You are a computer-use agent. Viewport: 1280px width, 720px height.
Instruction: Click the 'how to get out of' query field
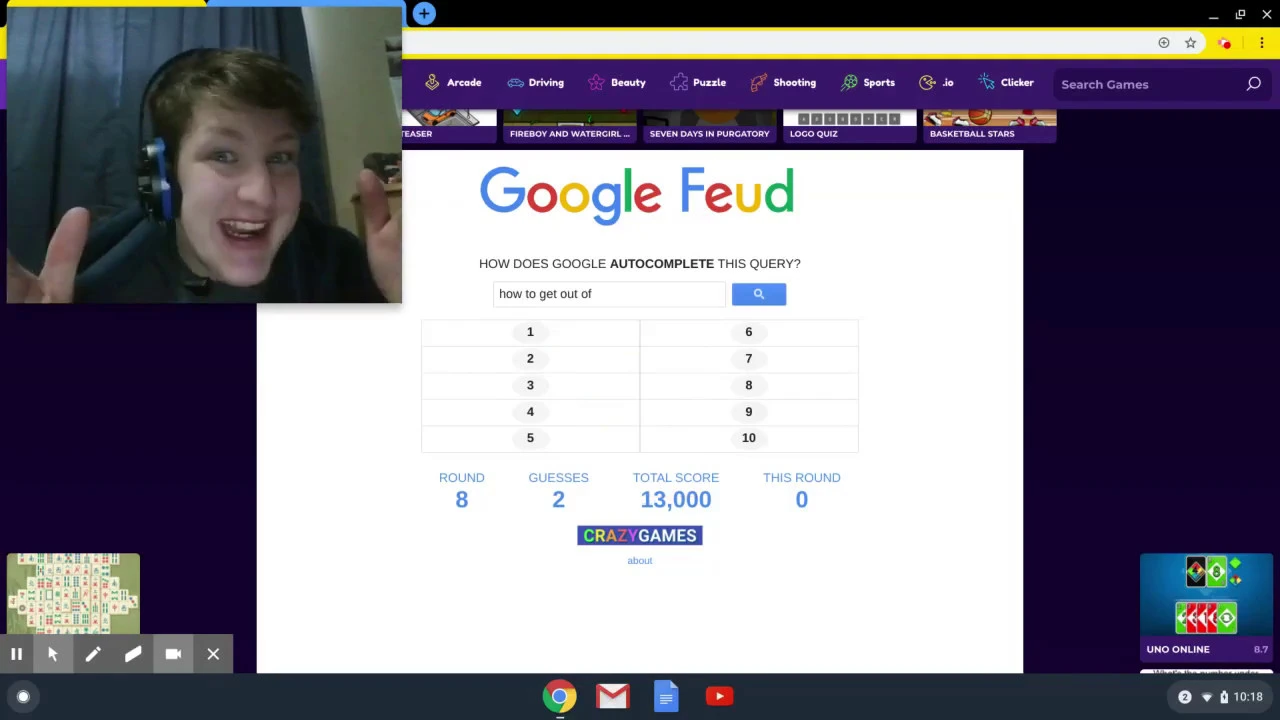click(608, 294)
